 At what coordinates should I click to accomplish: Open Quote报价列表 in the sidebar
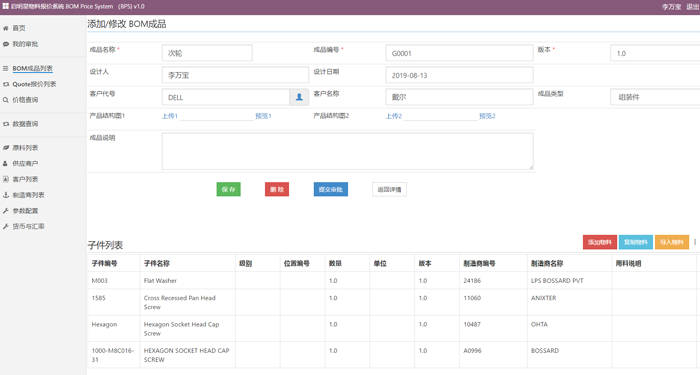[x=34, y=84]
